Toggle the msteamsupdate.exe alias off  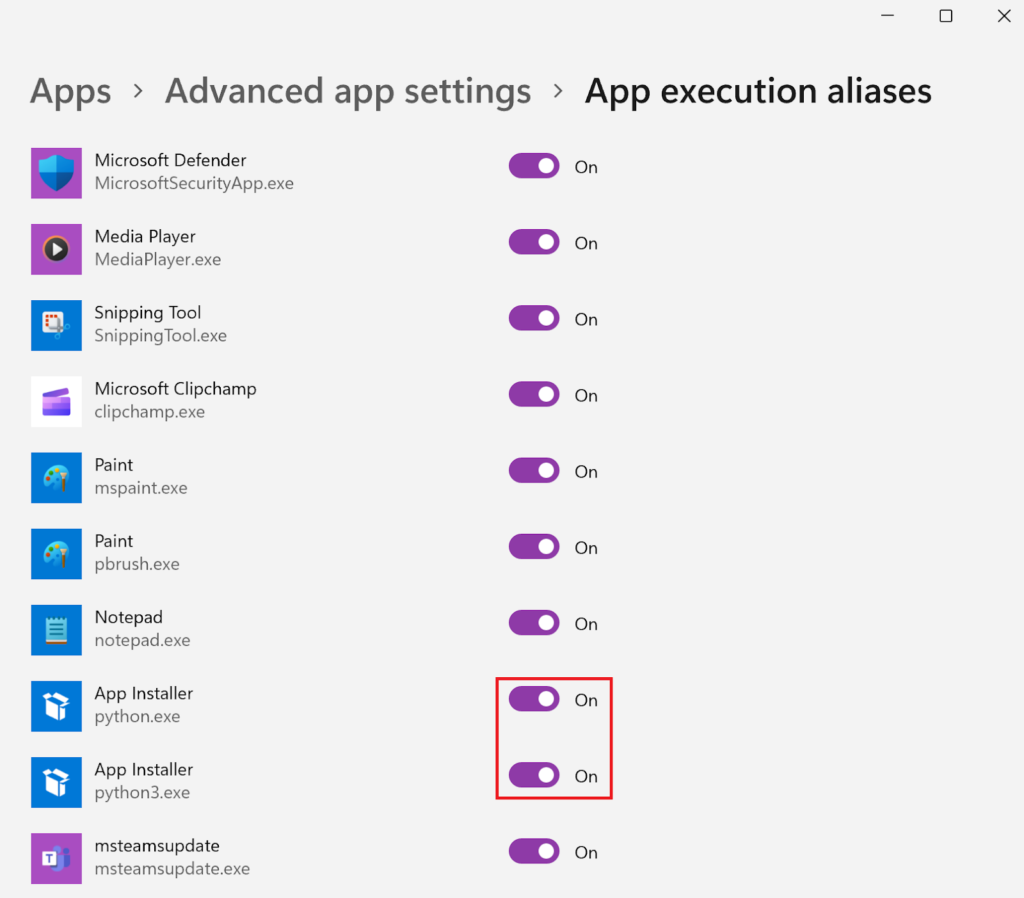[x=534, y=852]
